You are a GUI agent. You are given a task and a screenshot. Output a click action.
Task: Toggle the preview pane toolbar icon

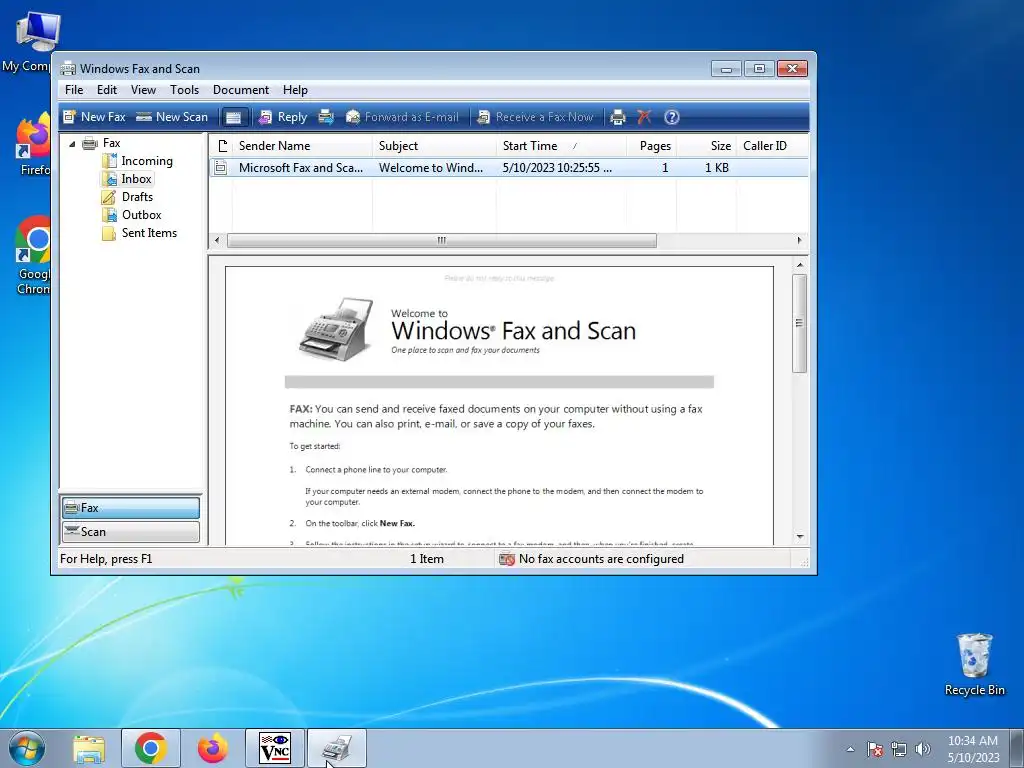click(x=234, y=118)
